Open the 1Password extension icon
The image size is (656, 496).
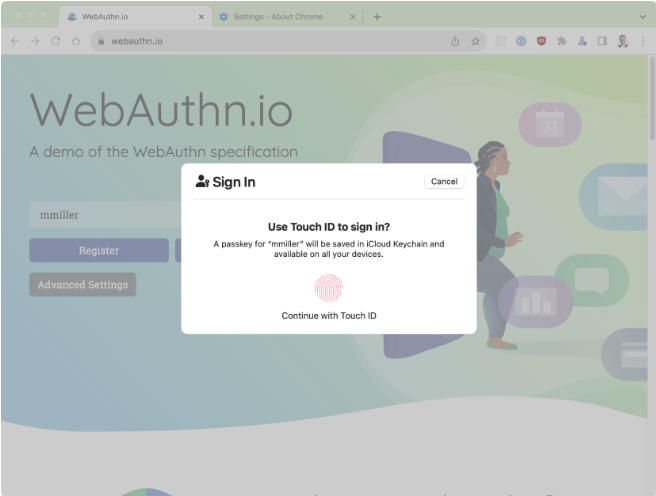pyautogui.click(x=521, y=41)
